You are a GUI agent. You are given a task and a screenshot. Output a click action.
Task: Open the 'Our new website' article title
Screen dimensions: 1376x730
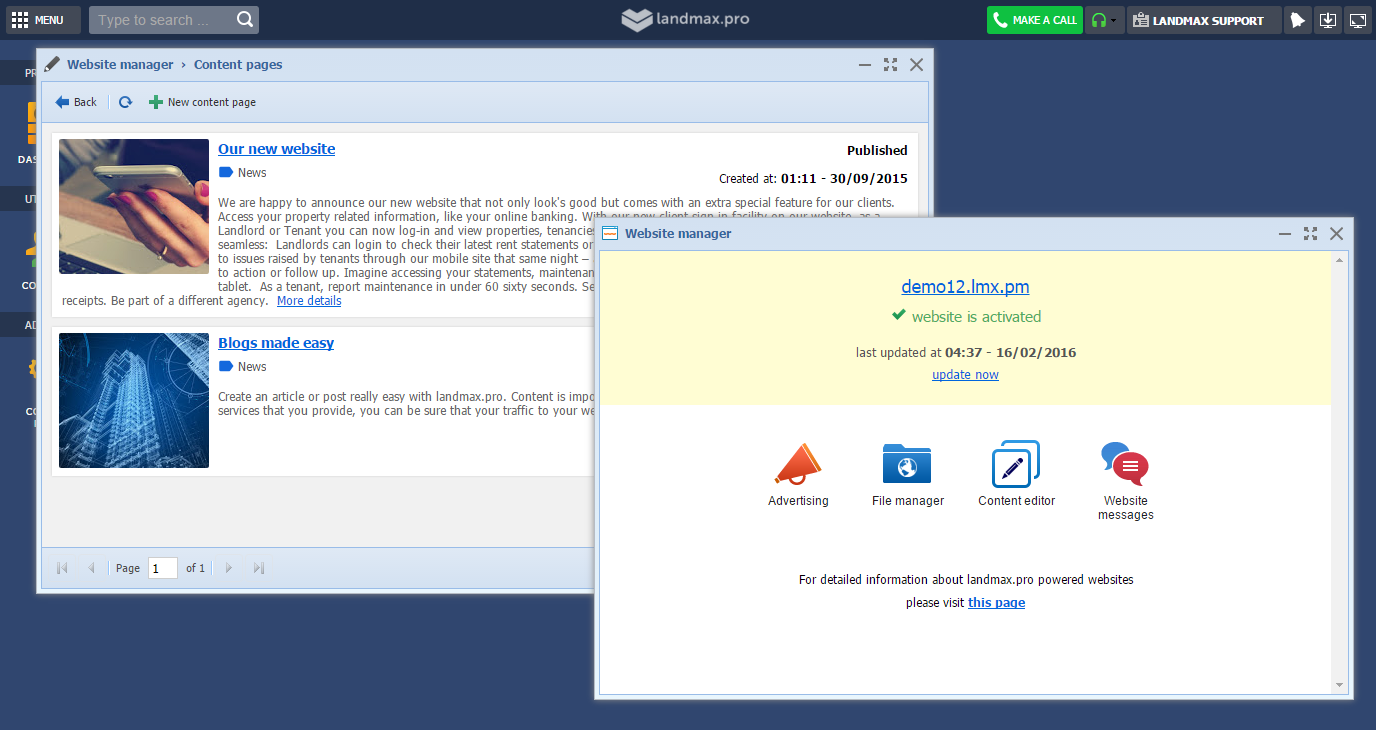coord(276,149)
